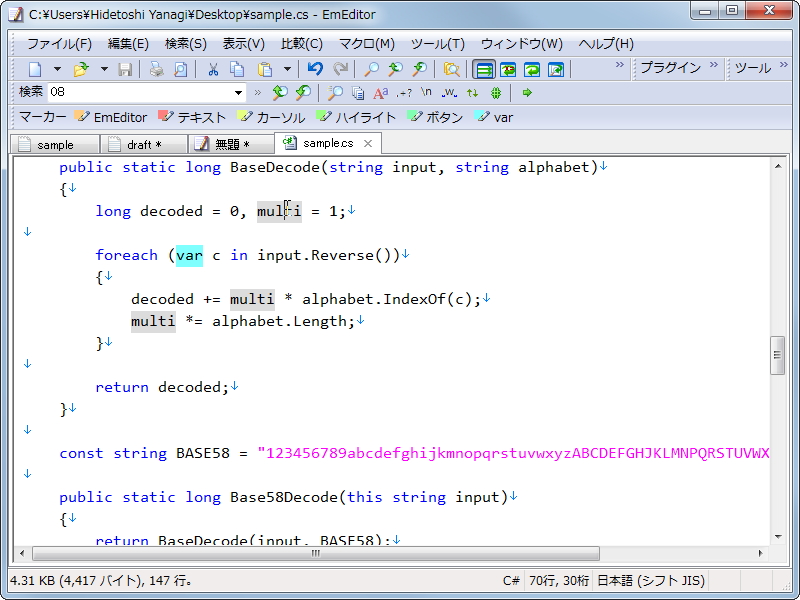Create a new file with the New icon
Screen dimensions: 800x600
point(35,69)
